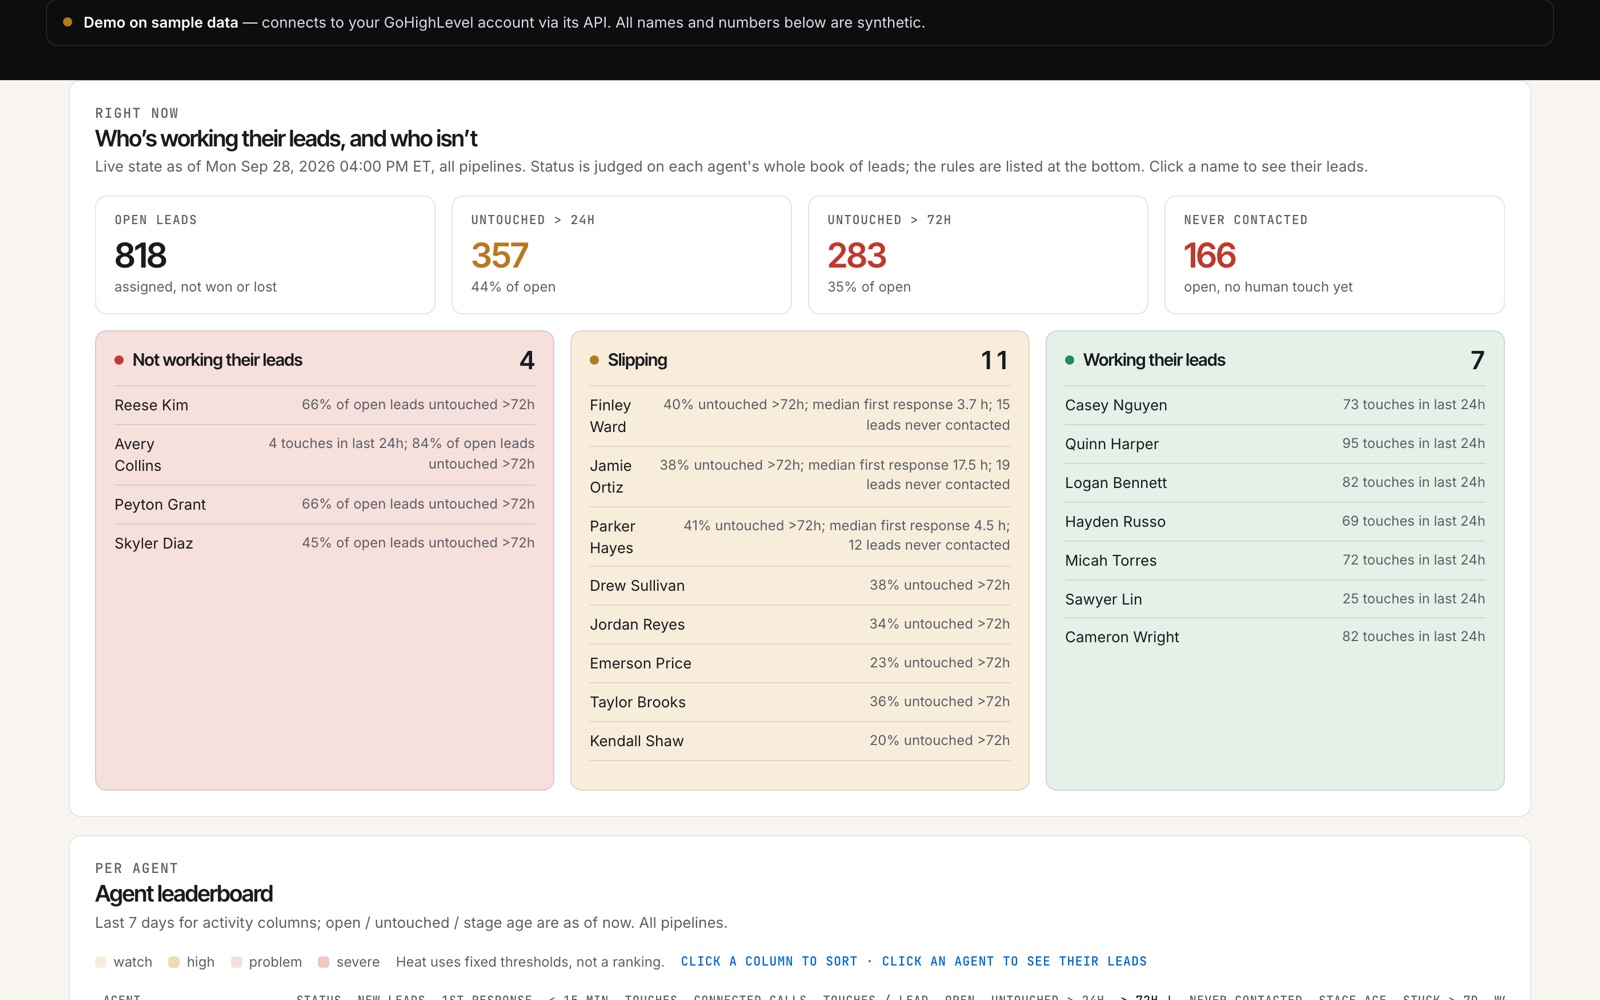Click the Open Leads 818 card
The width and height of the screenshot is (1600, 1000).
point(265,255)
